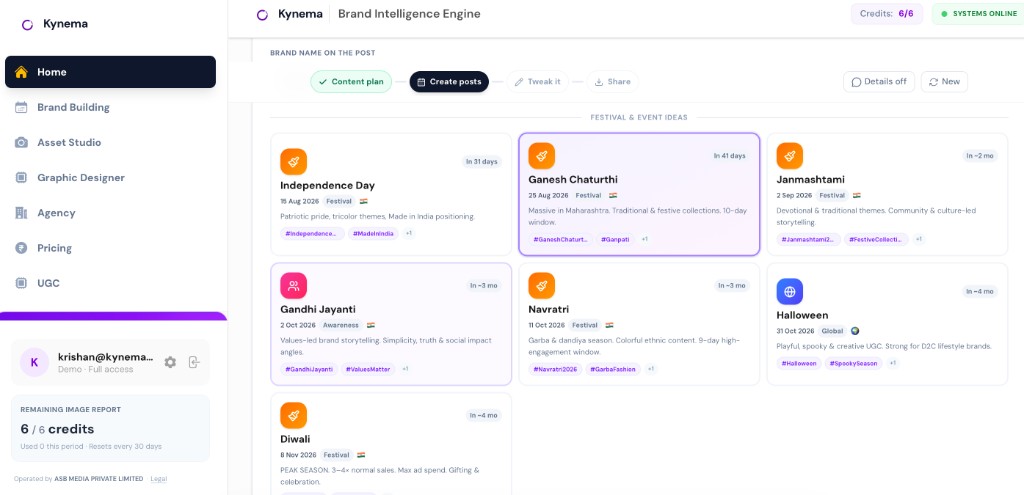This screenshot has width=1024, height=495.
Task: Click the #GarbaFashion hashtag chip
Action: coord(613,369)
